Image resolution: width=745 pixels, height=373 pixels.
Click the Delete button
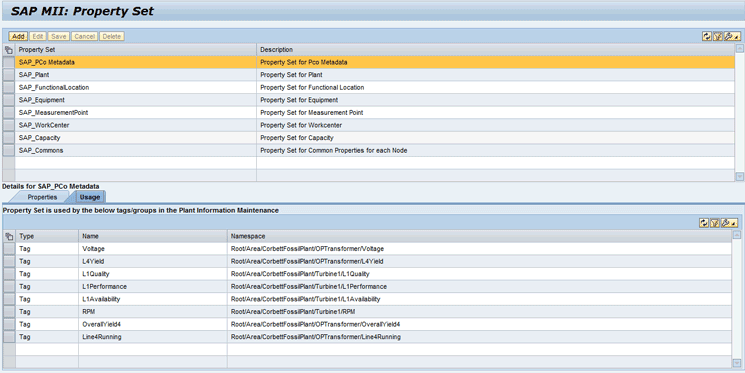click(x=112, y=37)
